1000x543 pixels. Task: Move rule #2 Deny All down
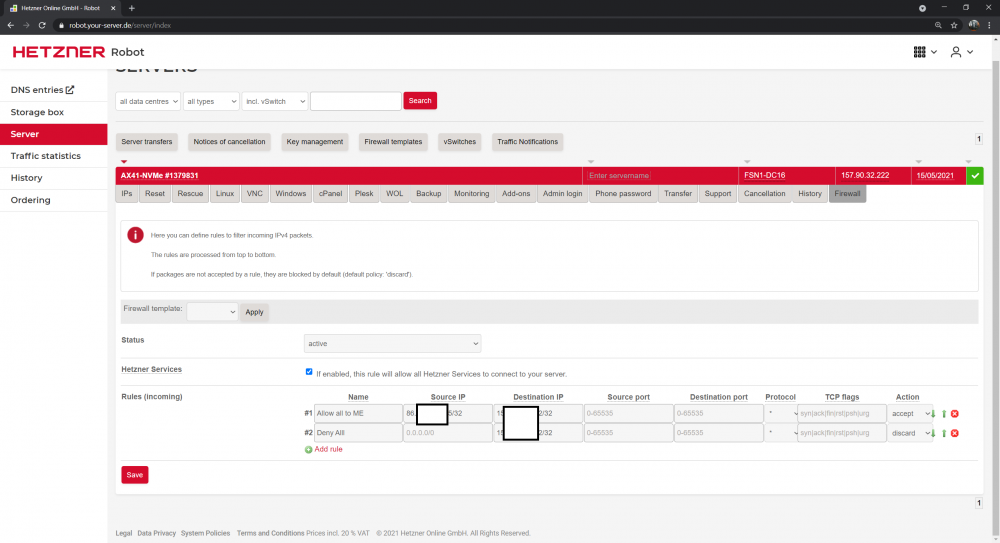click(x=934, y=433)
